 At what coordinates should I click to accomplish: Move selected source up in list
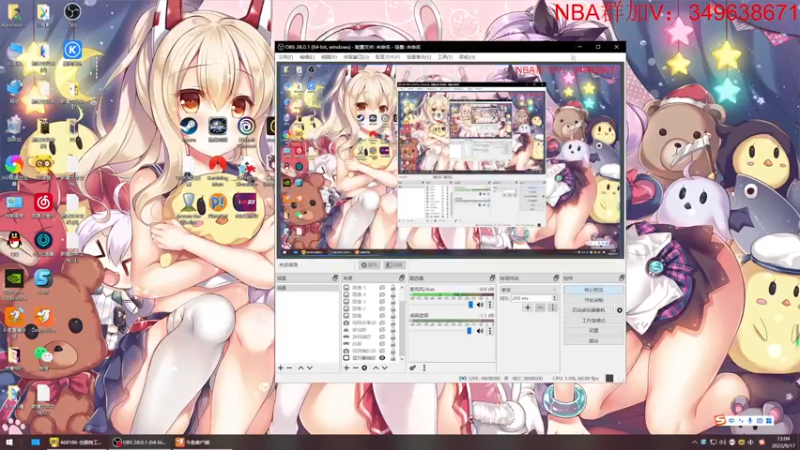376,368
